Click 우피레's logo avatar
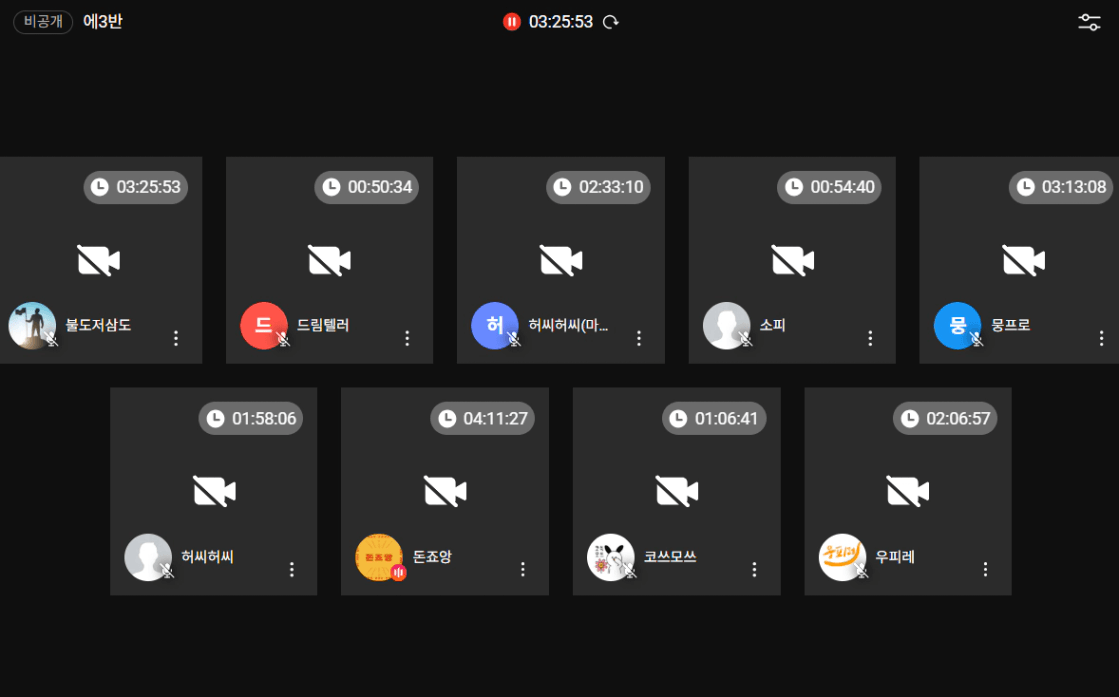 tap(842, 557)
